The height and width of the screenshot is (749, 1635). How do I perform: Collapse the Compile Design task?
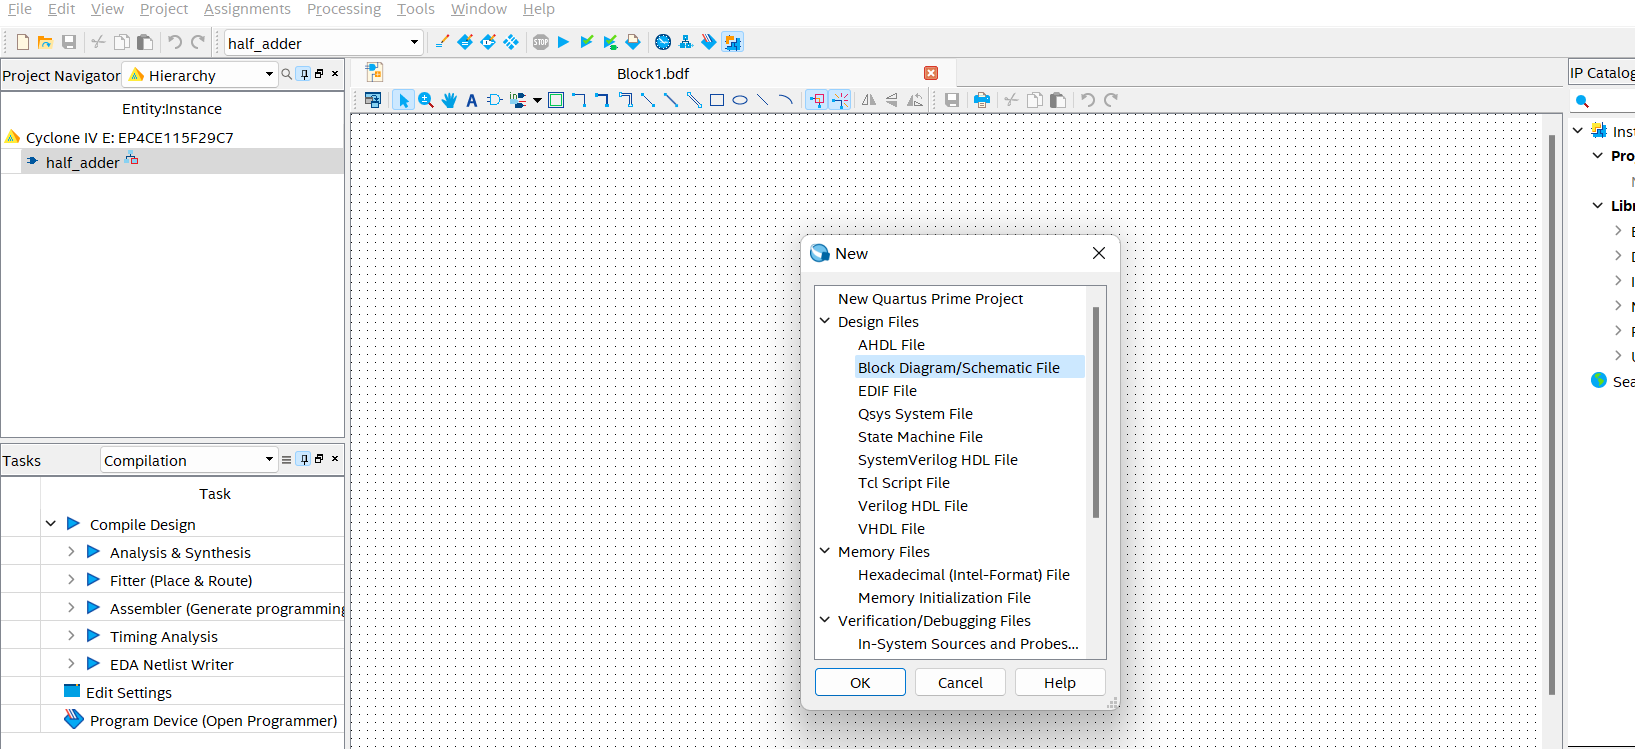[x=51, y=523]
